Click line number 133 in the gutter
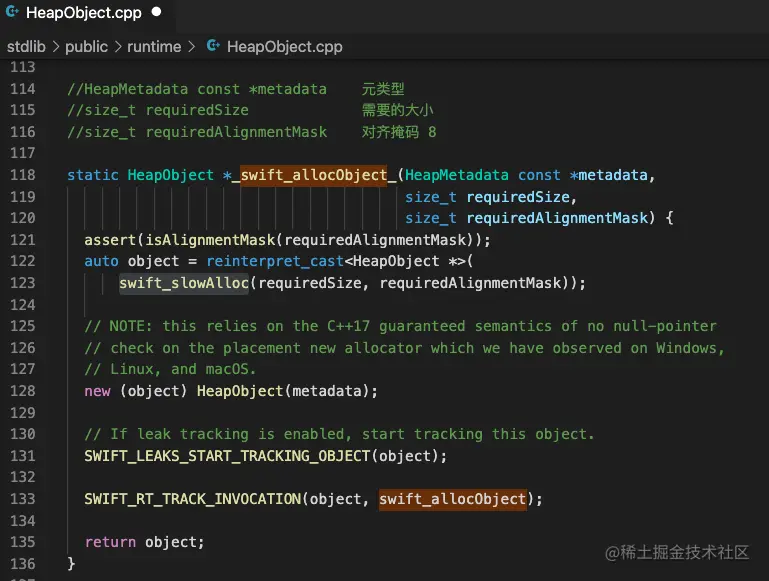Screen dimensions: 769x581 (23, 499)
